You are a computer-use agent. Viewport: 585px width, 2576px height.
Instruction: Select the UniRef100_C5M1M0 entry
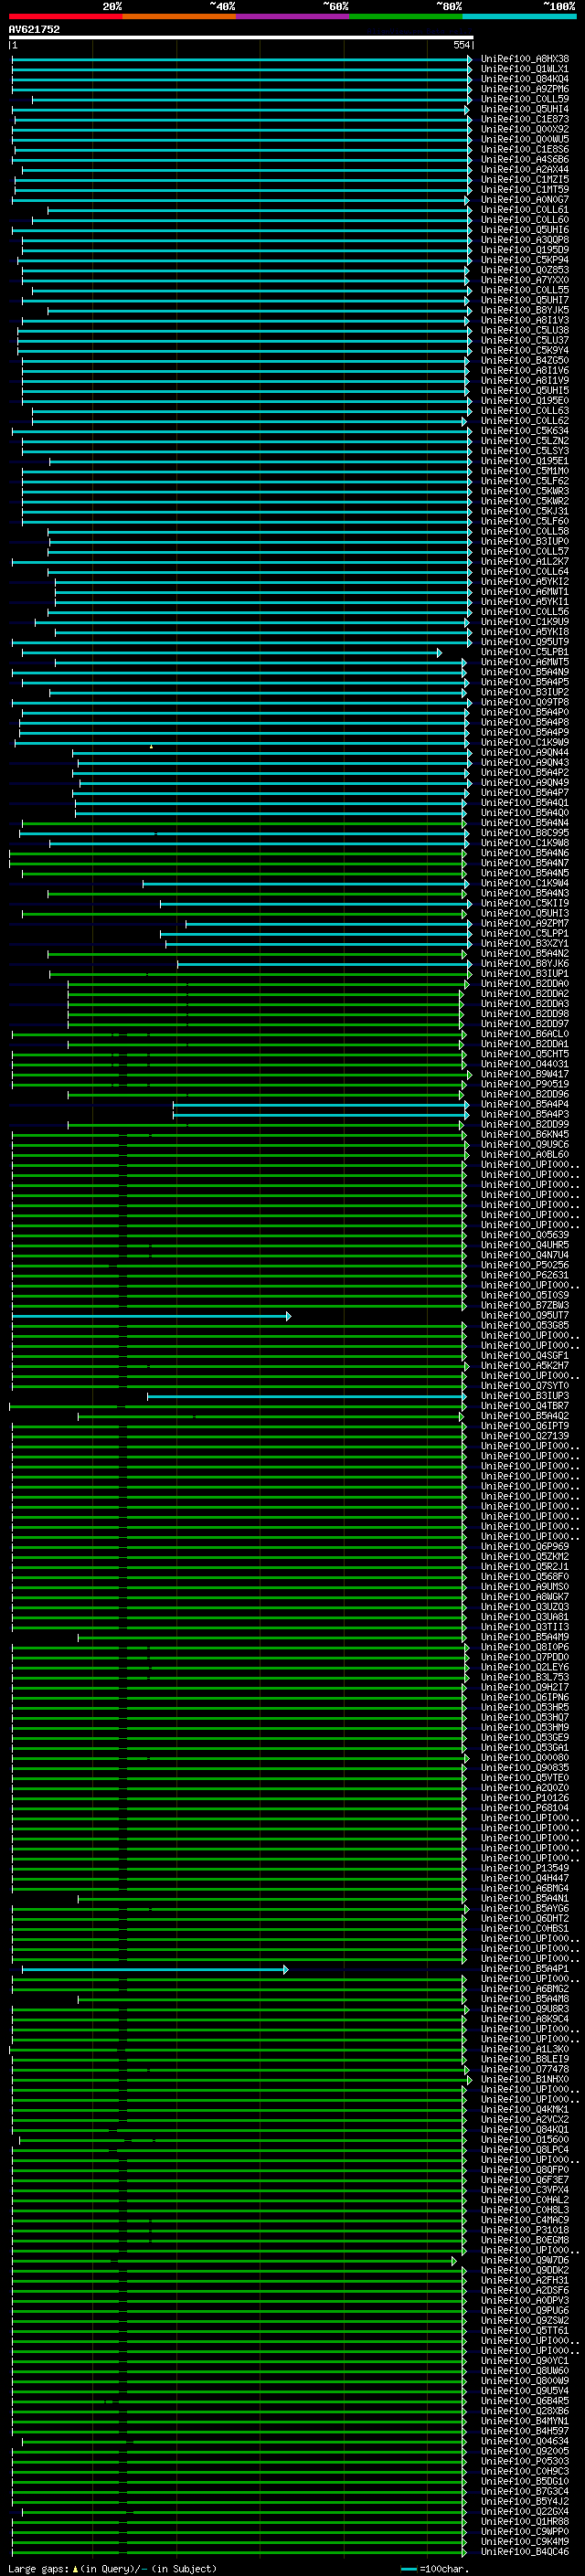click(x=524, y=471)
